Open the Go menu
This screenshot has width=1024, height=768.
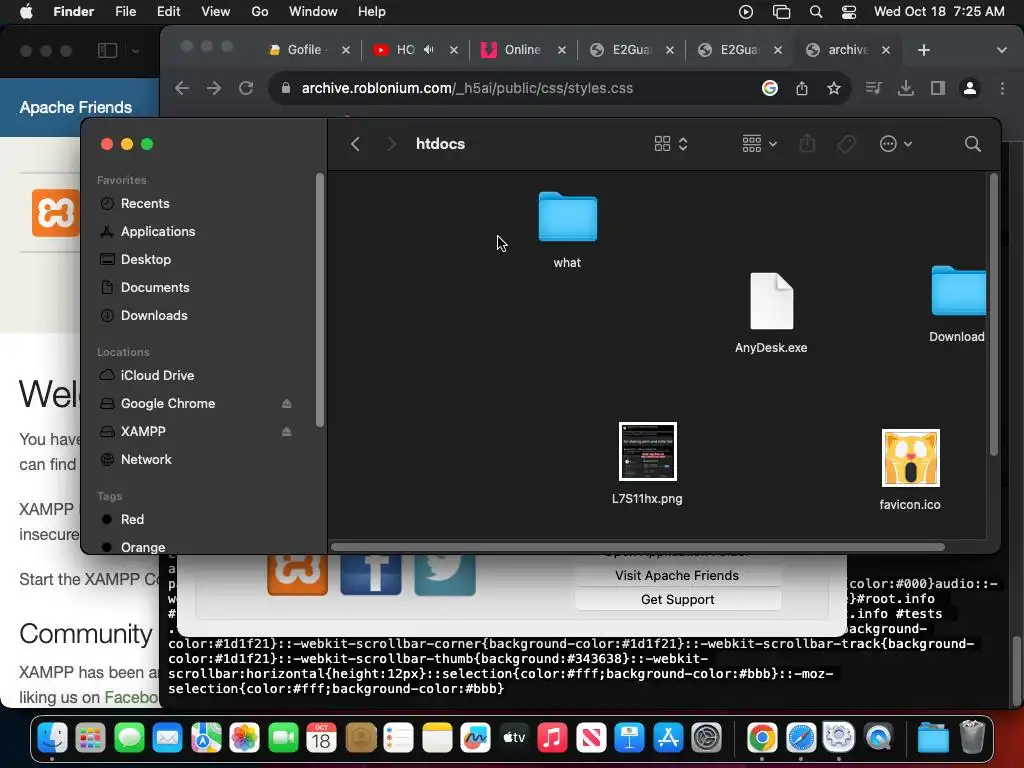point(260,12)
